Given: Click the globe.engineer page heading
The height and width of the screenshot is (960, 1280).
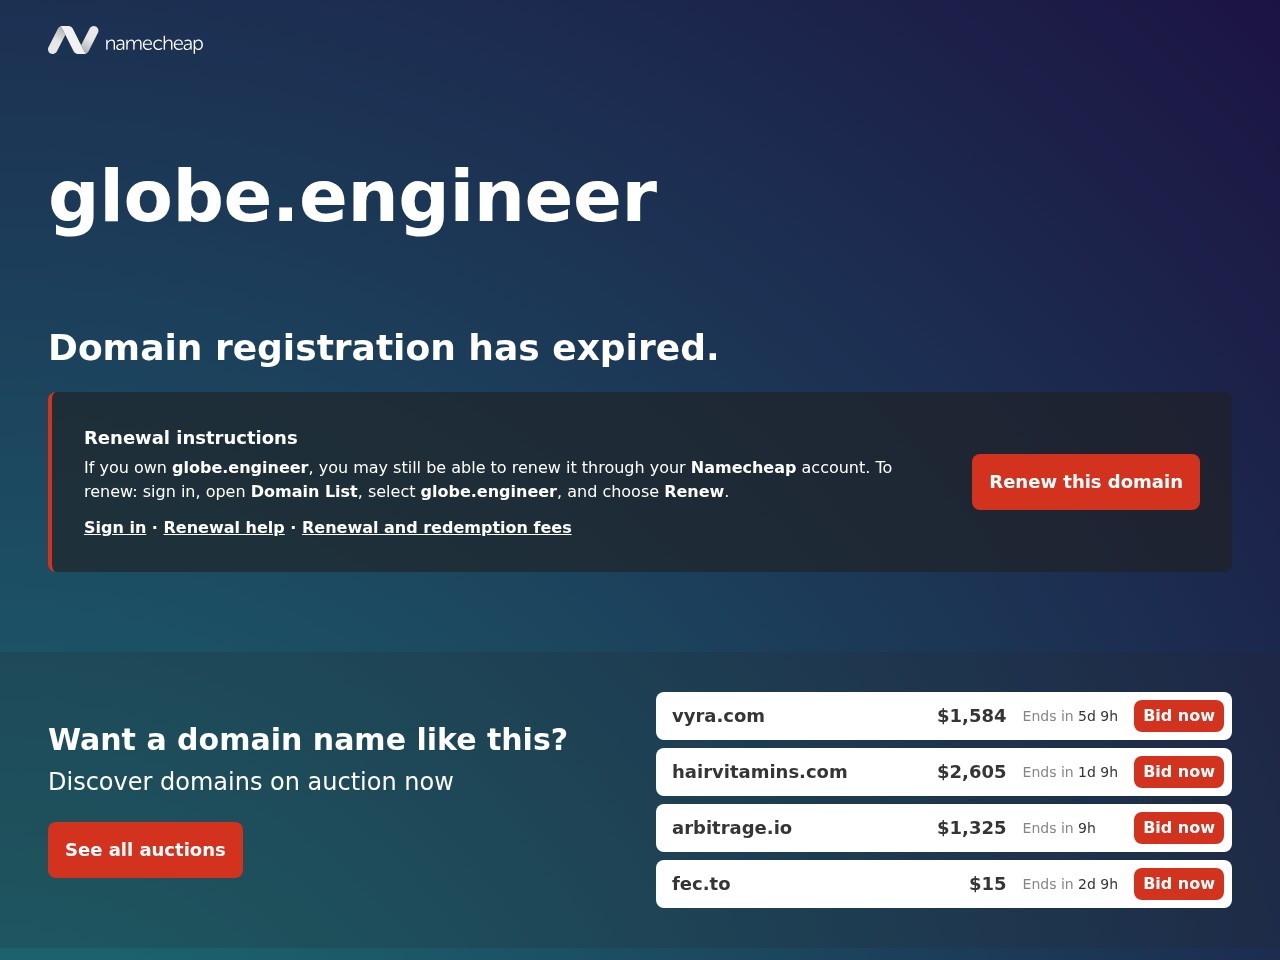Looking at the screenshot, I should pyautogui.click(x=353, y=198).
